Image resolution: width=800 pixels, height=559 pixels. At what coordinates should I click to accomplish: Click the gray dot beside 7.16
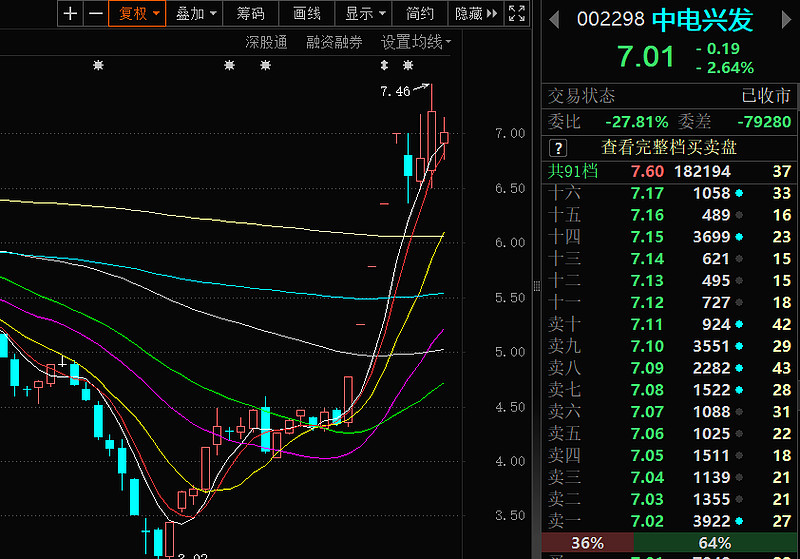[739, 215]
